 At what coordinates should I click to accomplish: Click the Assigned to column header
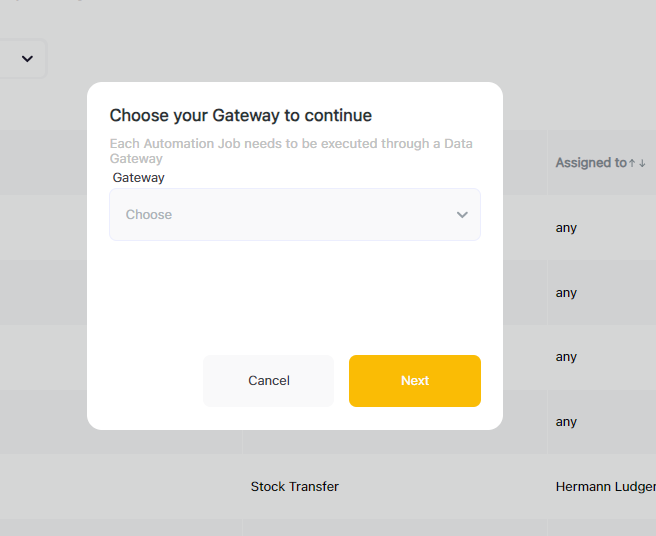[x=590, y=163]
